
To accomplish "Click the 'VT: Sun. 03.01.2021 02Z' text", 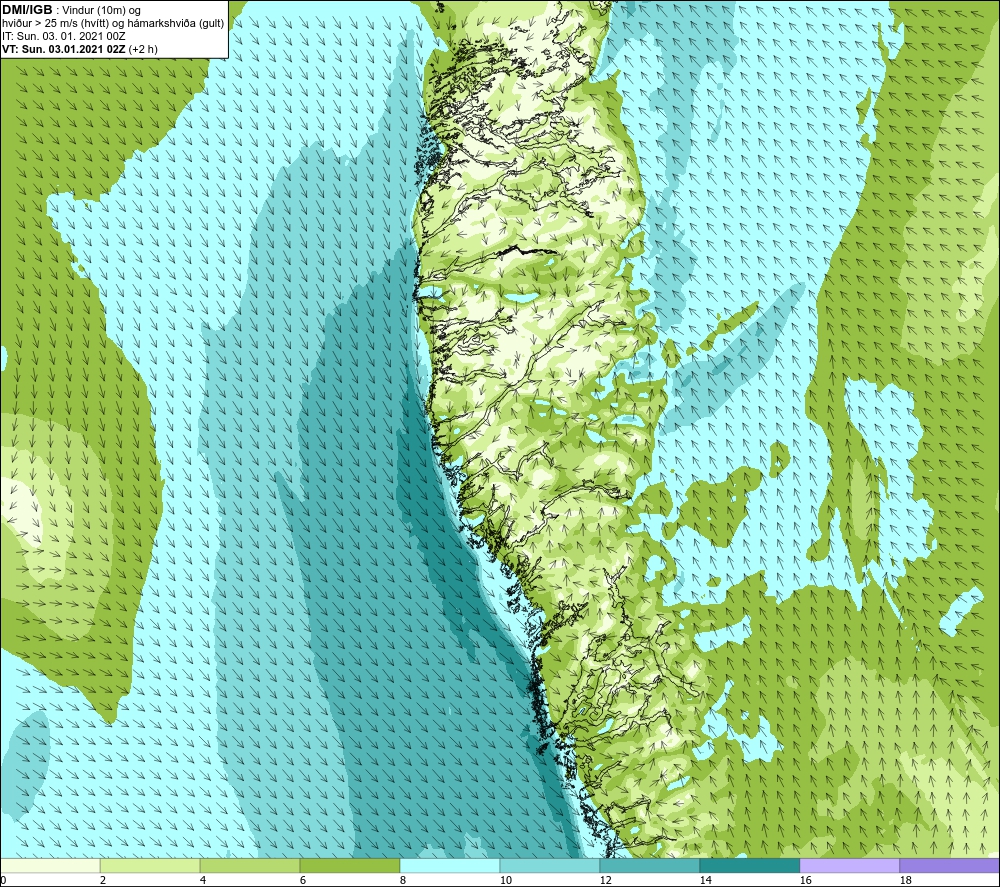I will pyautogui.click(x=64, y=49).
